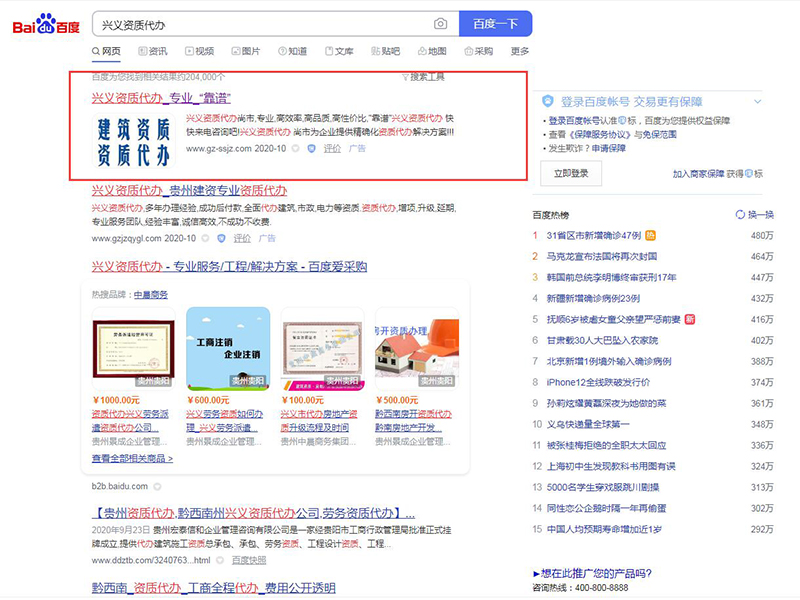
Task: Open camera image search icon
Action: tap(440, 24)
